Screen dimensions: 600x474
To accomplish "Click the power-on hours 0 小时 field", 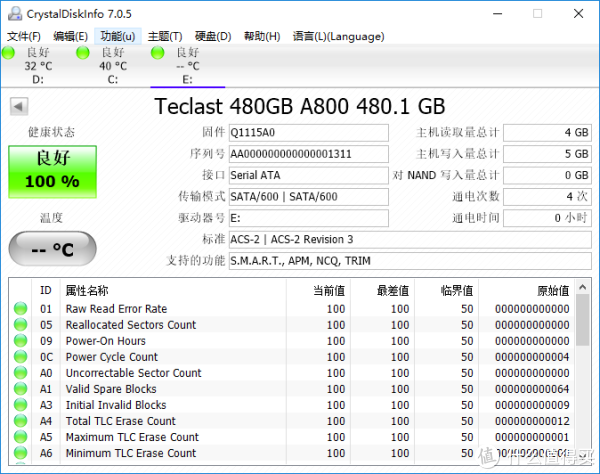I will [547, 218].
